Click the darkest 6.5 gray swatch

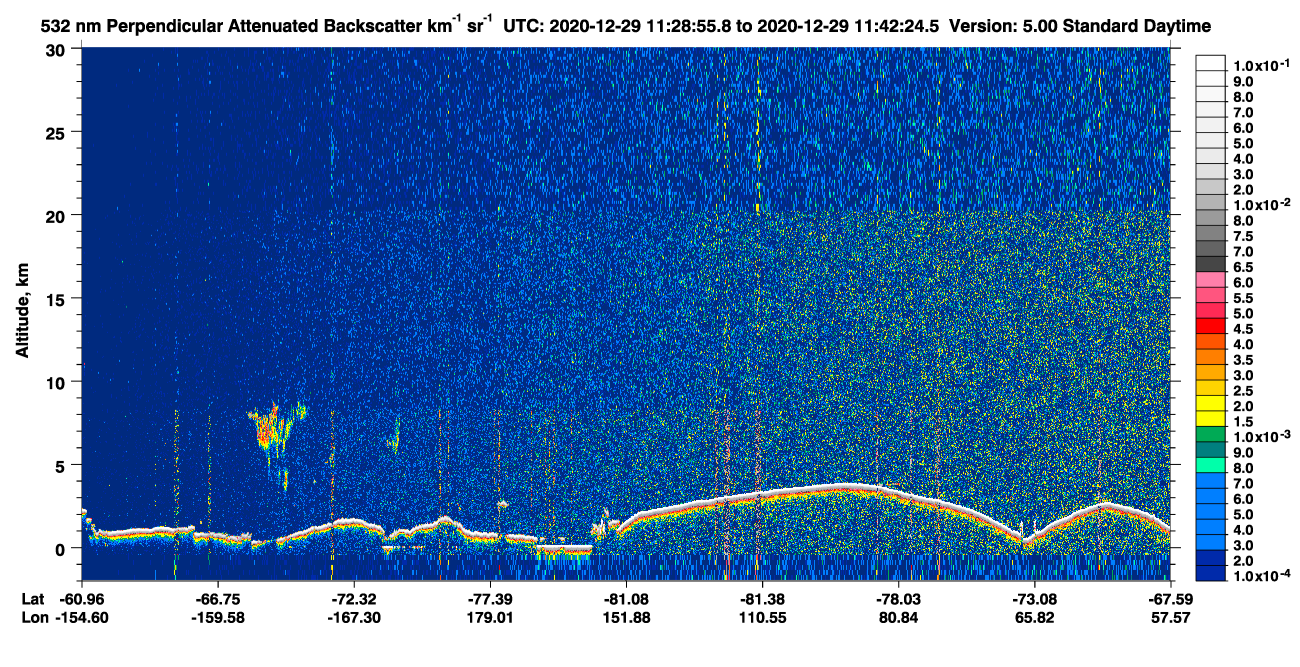pos(1210,266)
